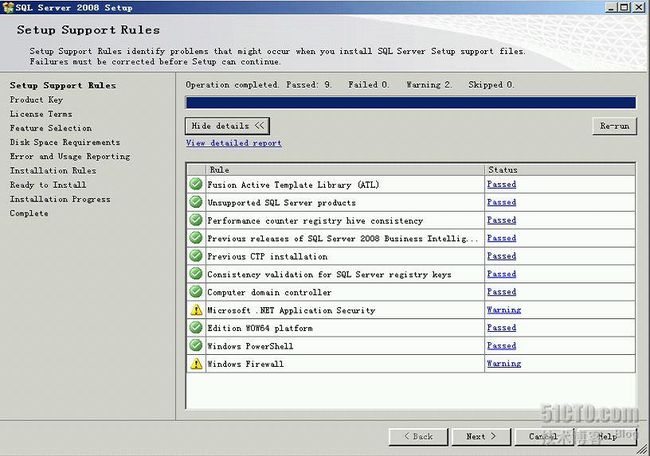The height and width of the screenshot is (456, 650).
Task: Open Passed status for Previous releases of SQL Server 2008
Action: point(502,238)
